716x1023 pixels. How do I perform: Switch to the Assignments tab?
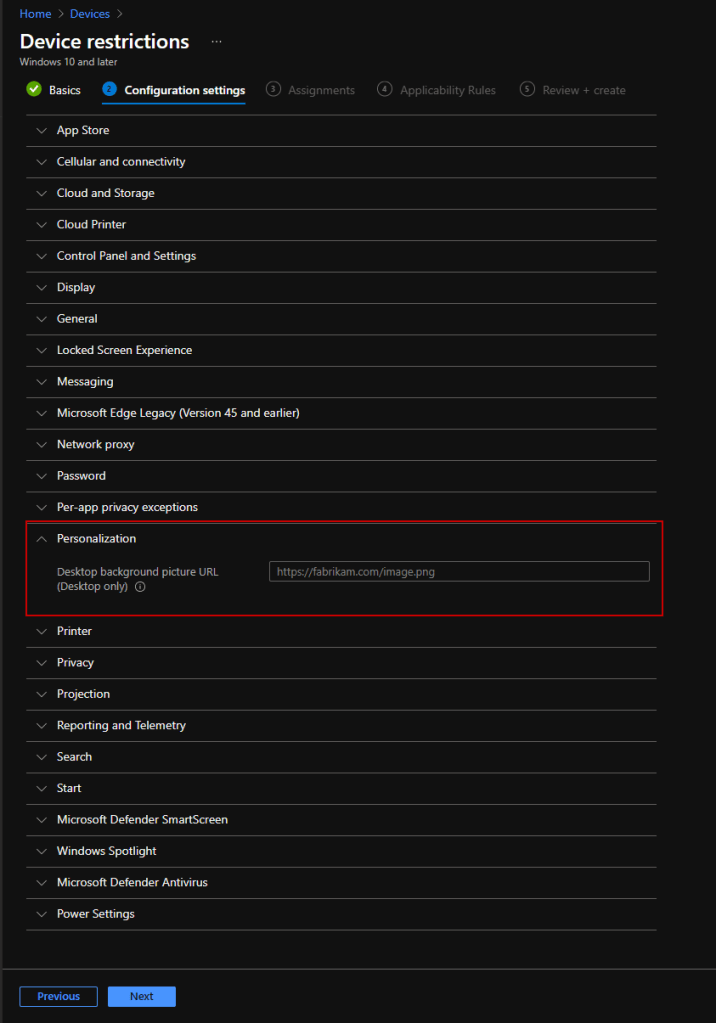(321, 91)
